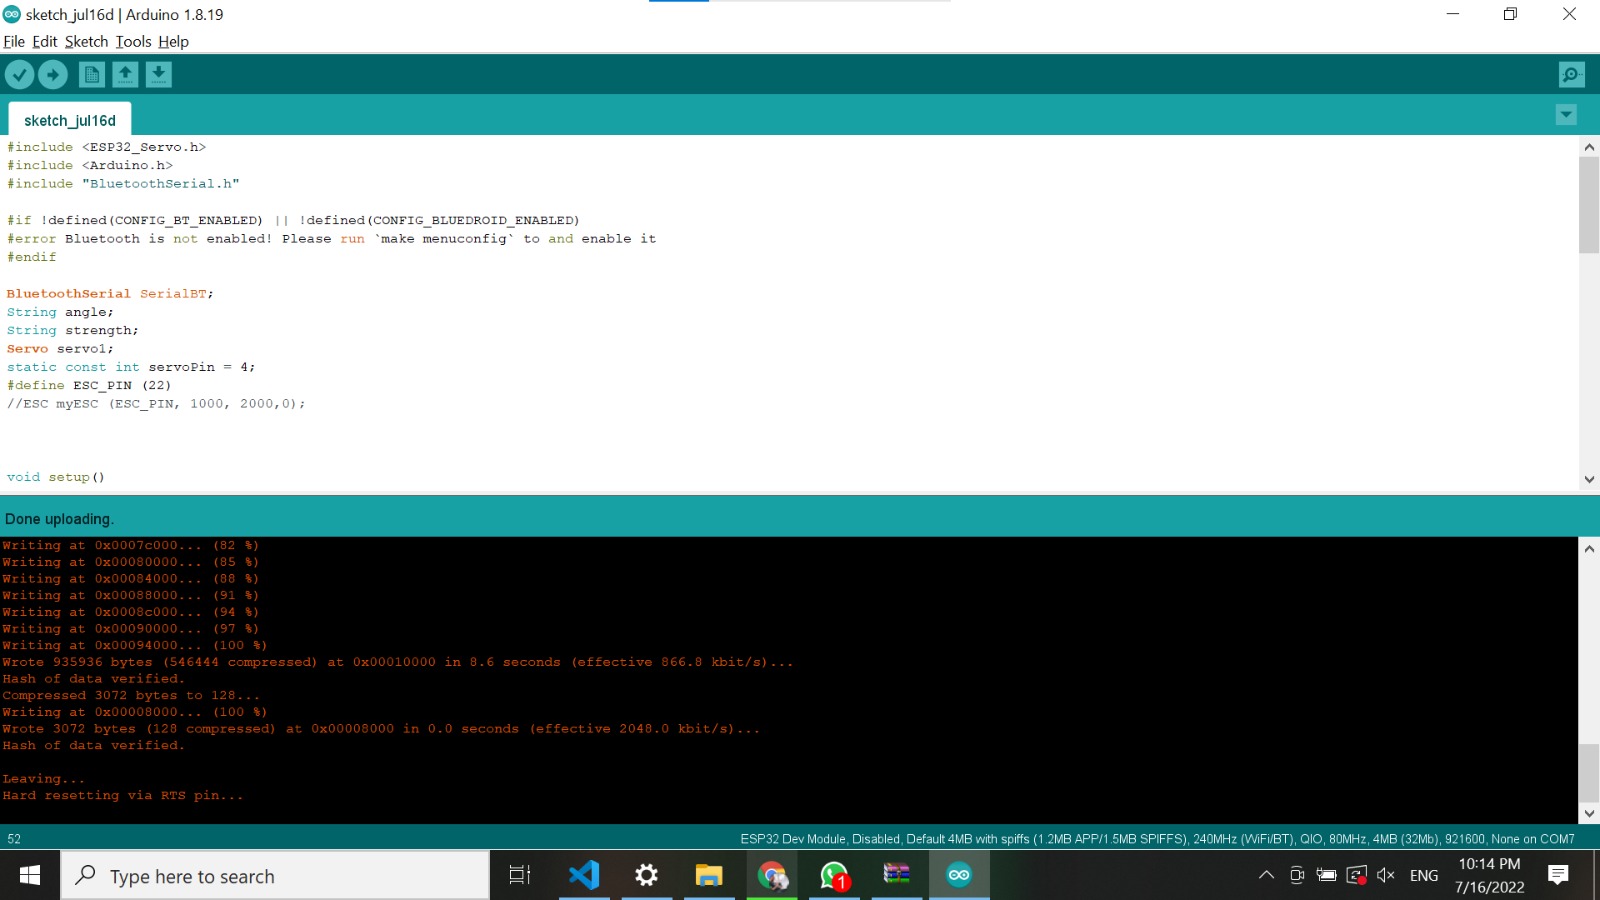This screenshot has width=1600, height=900.
Task: Select the sketch_jul16d tab
Action: click(x=70, y=120)
